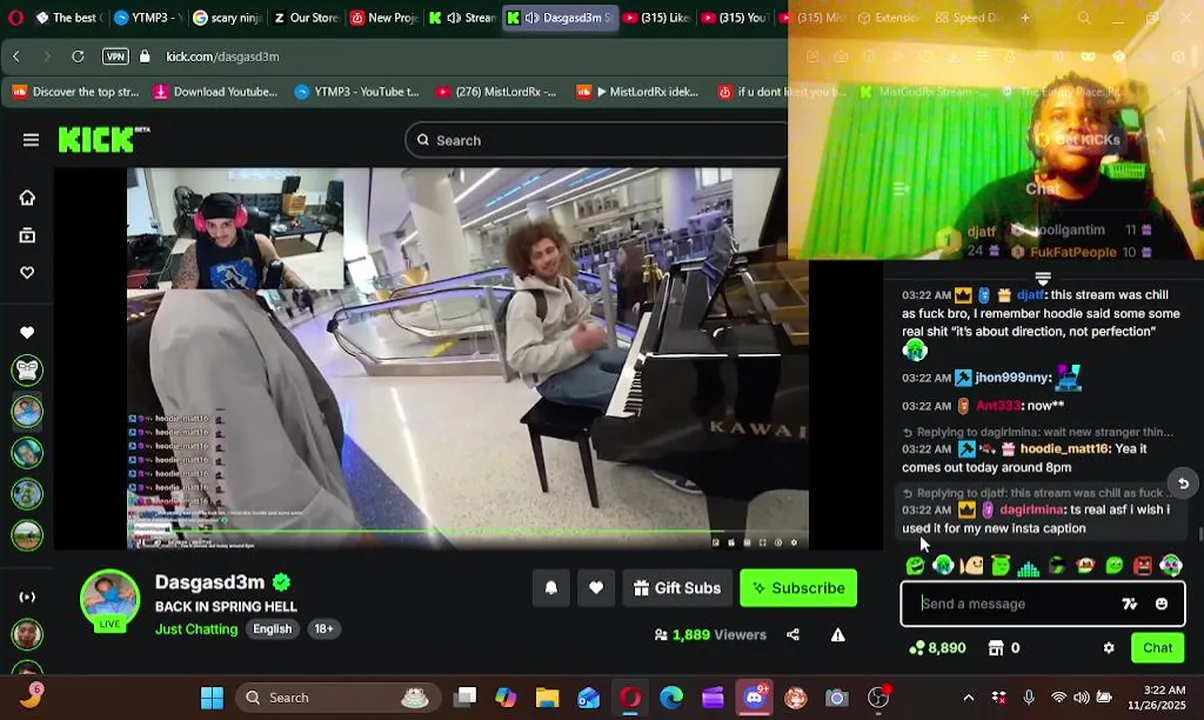
Task: Open Dasgasd3m profile avatar
Action: [x=110, y=599]
